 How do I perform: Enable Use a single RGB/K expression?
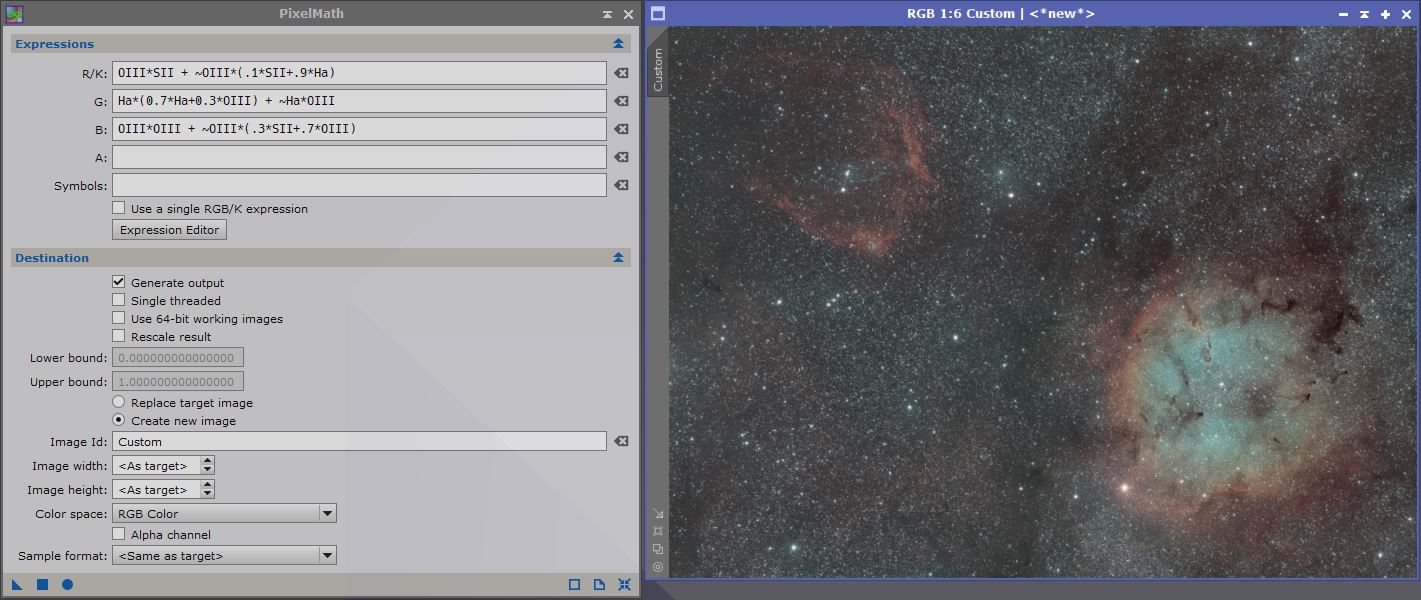tap(118, 208)
